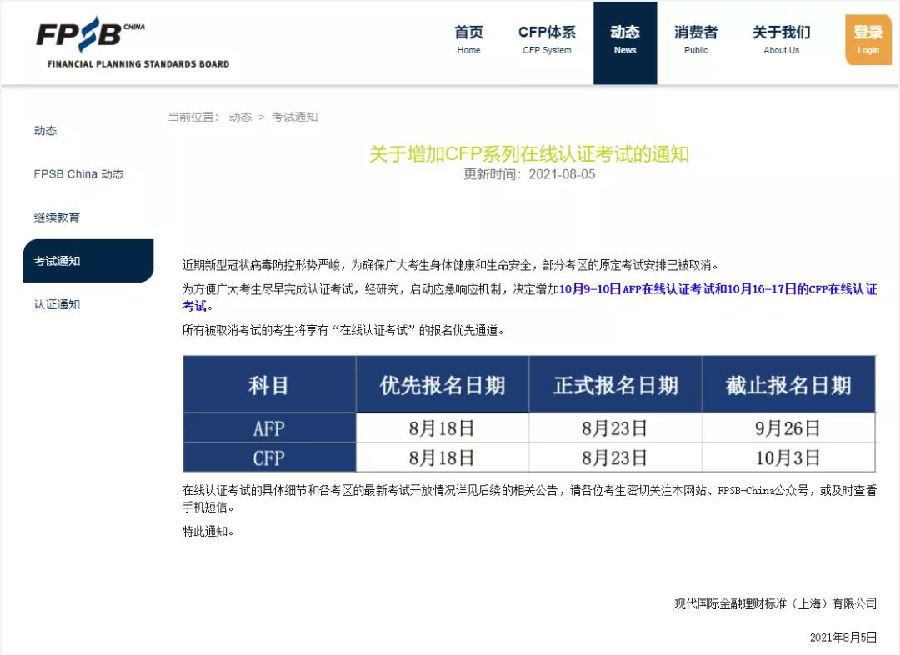Click the 科目 table header
Viewport: 900px width, 655px height.
(269, 384)
